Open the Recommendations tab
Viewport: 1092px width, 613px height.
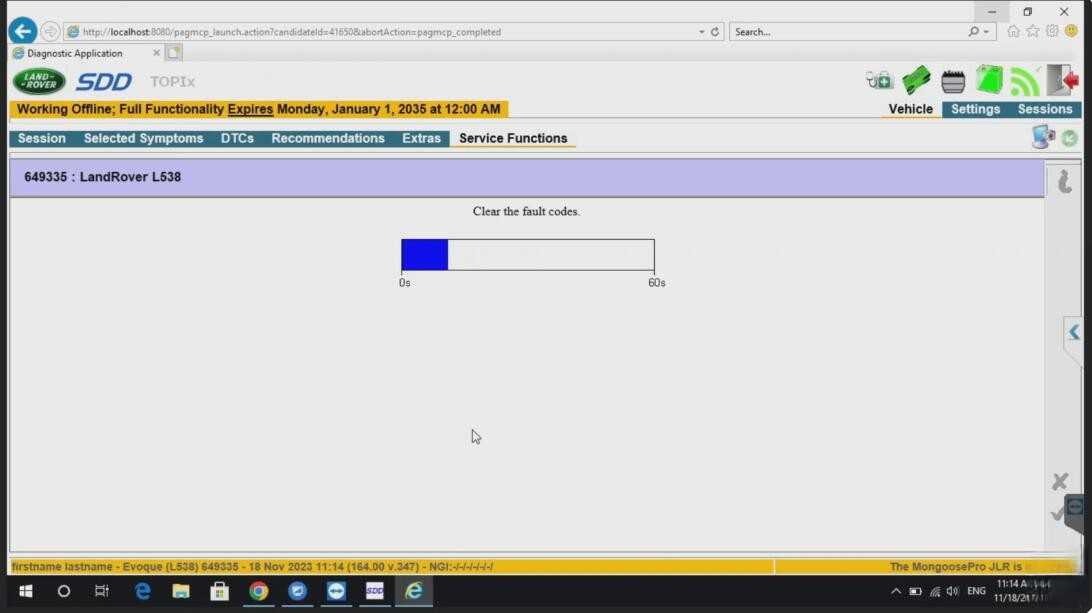click(x=327, y=138)
